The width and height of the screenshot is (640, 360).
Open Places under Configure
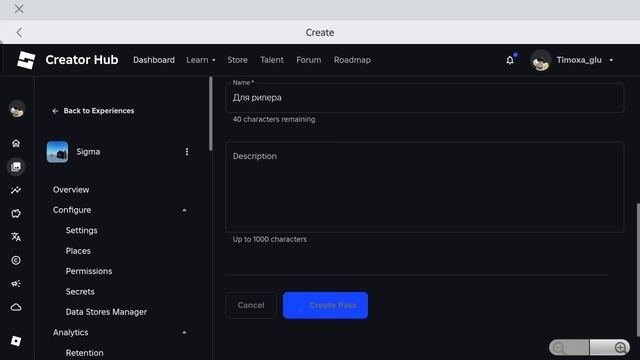point(78,251)
